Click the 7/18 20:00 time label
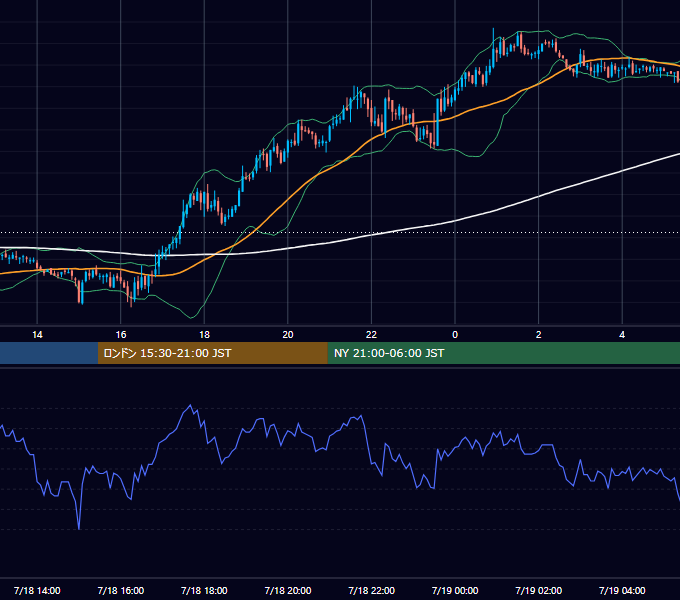 [x=288, y=590]
